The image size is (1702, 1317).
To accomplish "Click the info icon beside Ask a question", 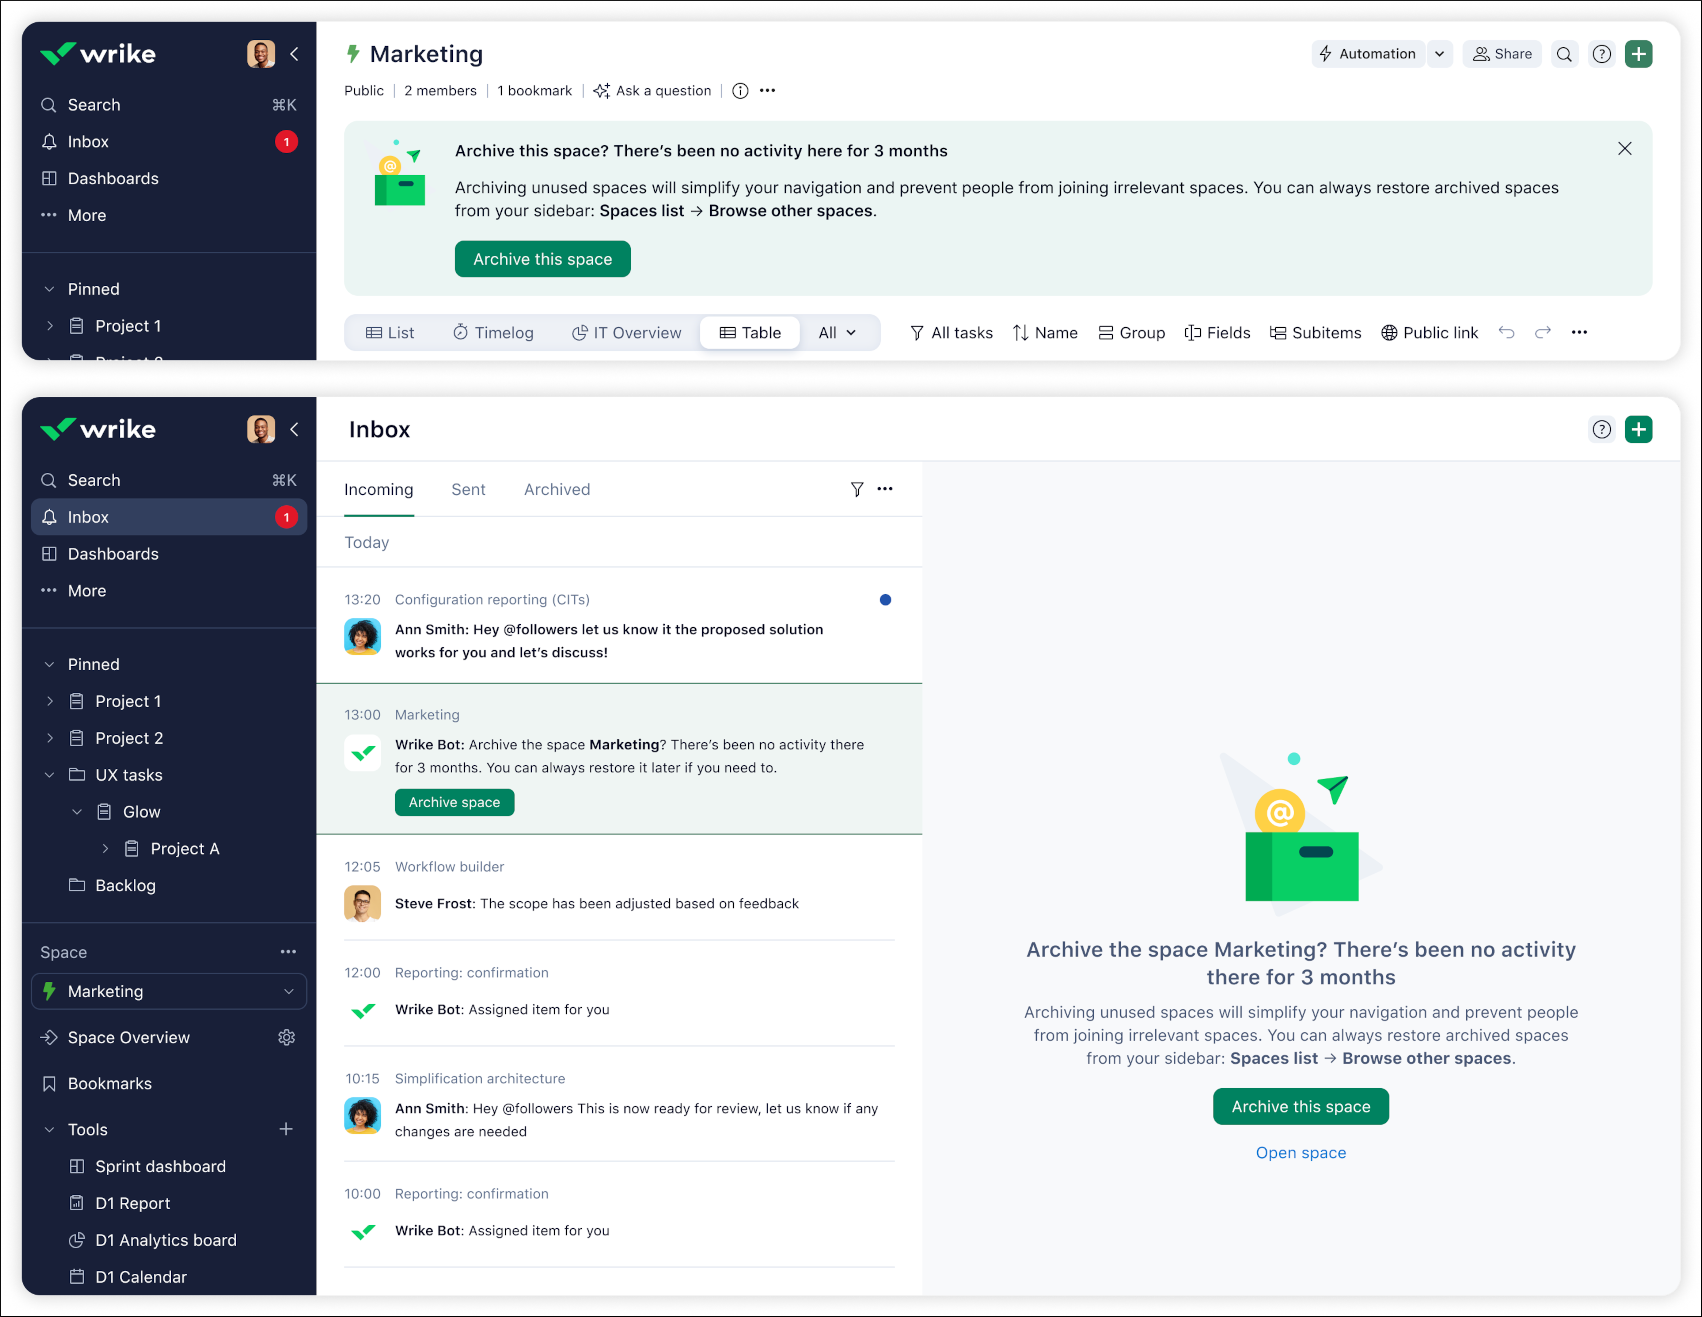I will pos(740,91).
